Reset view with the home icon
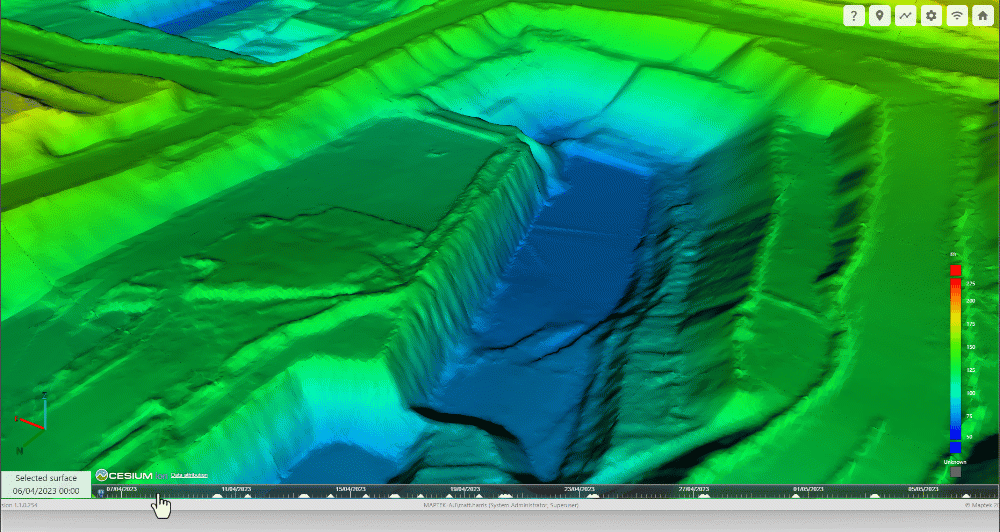 click(x=983, y=15)
